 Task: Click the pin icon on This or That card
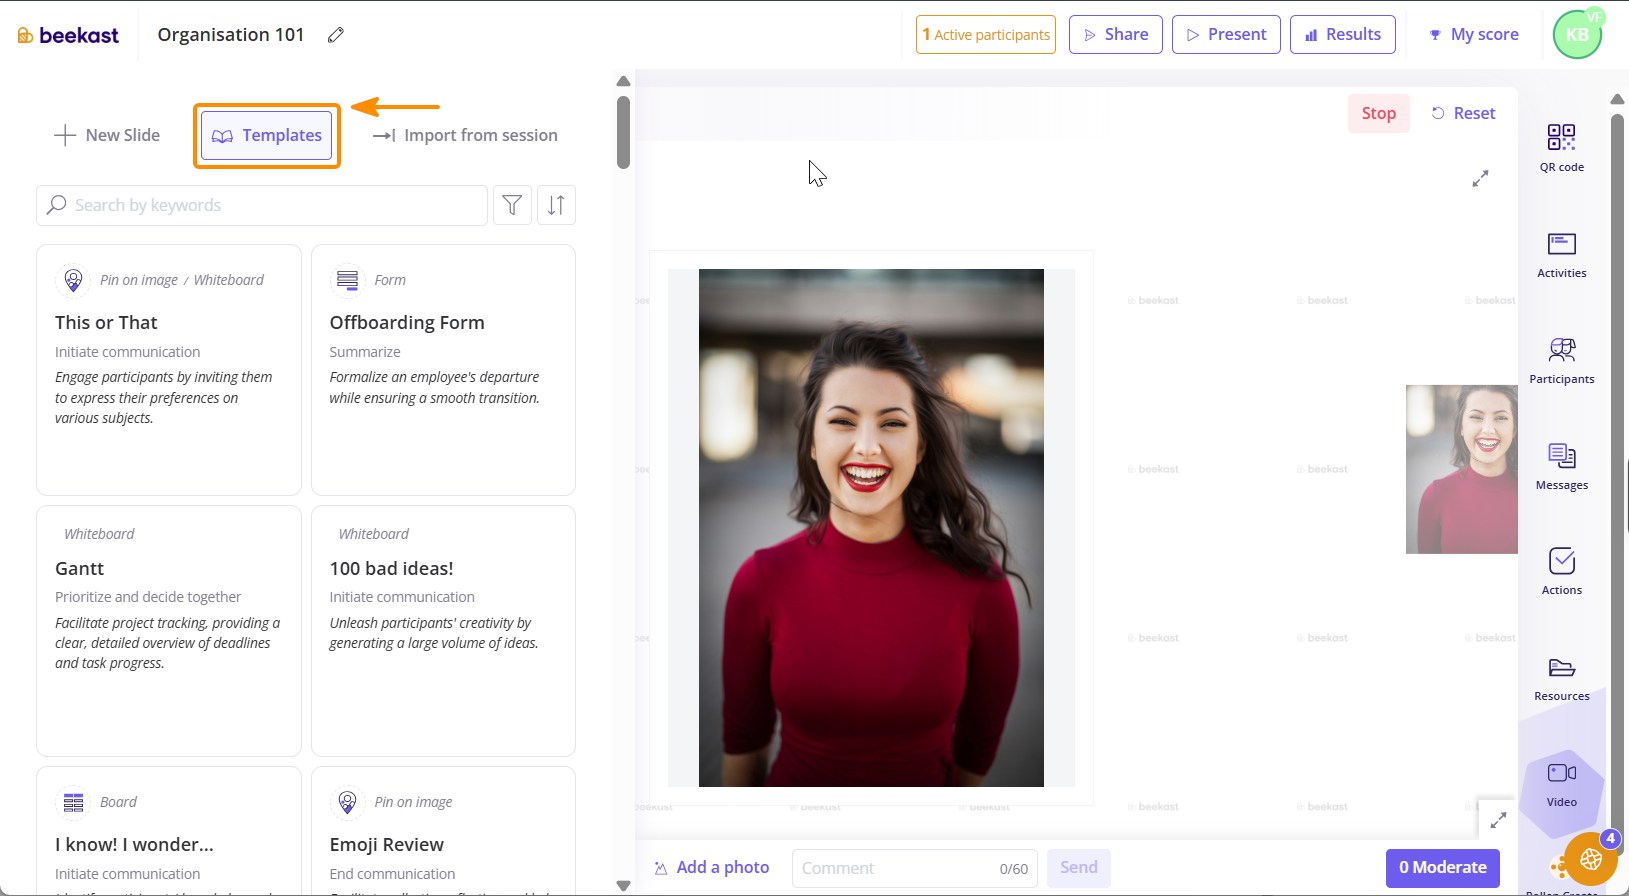tap(73, 280)
